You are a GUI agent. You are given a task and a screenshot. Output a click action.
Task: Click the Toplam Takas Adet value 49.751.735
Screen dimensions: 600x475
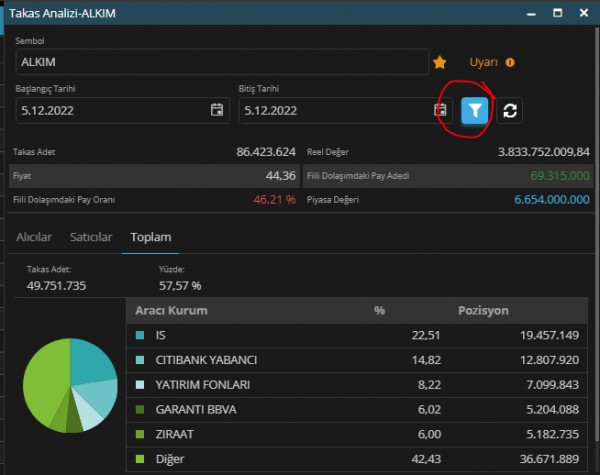pyautogui.click(x=57, y=286)
